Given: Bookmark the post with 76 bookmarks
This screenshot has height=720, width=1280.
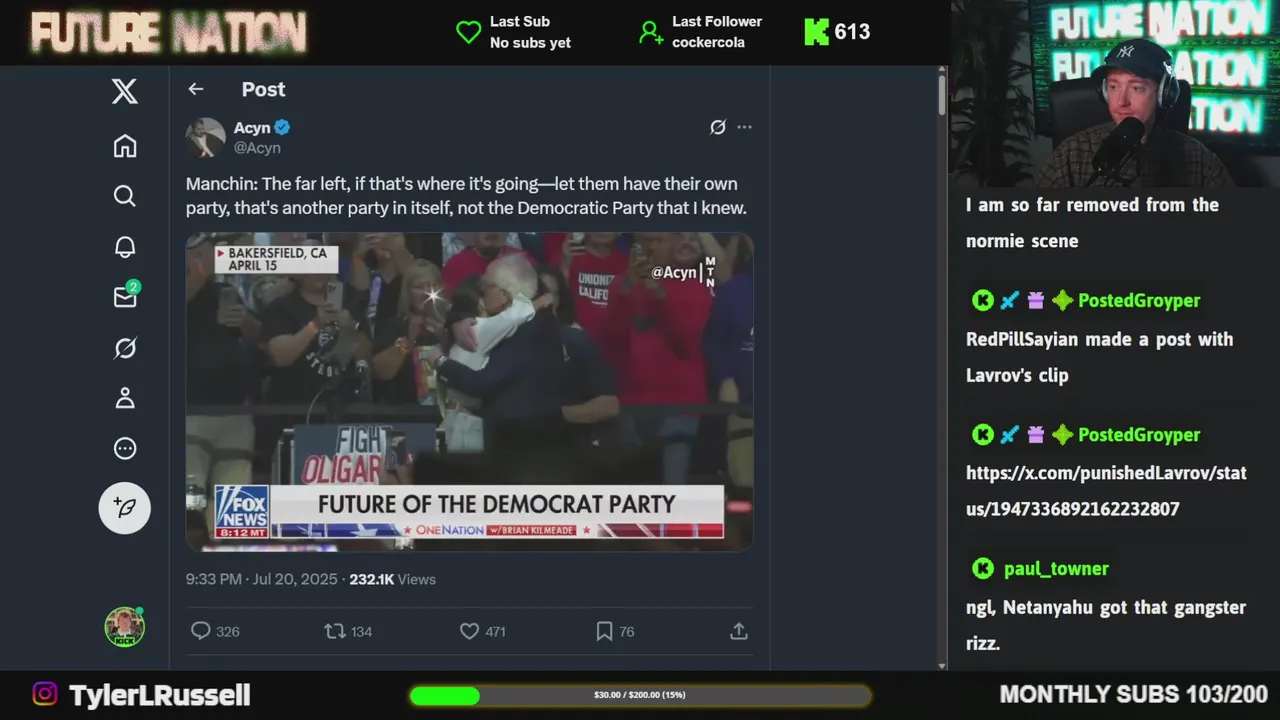Looking at the screenshot, I should (x=615, y=631).
